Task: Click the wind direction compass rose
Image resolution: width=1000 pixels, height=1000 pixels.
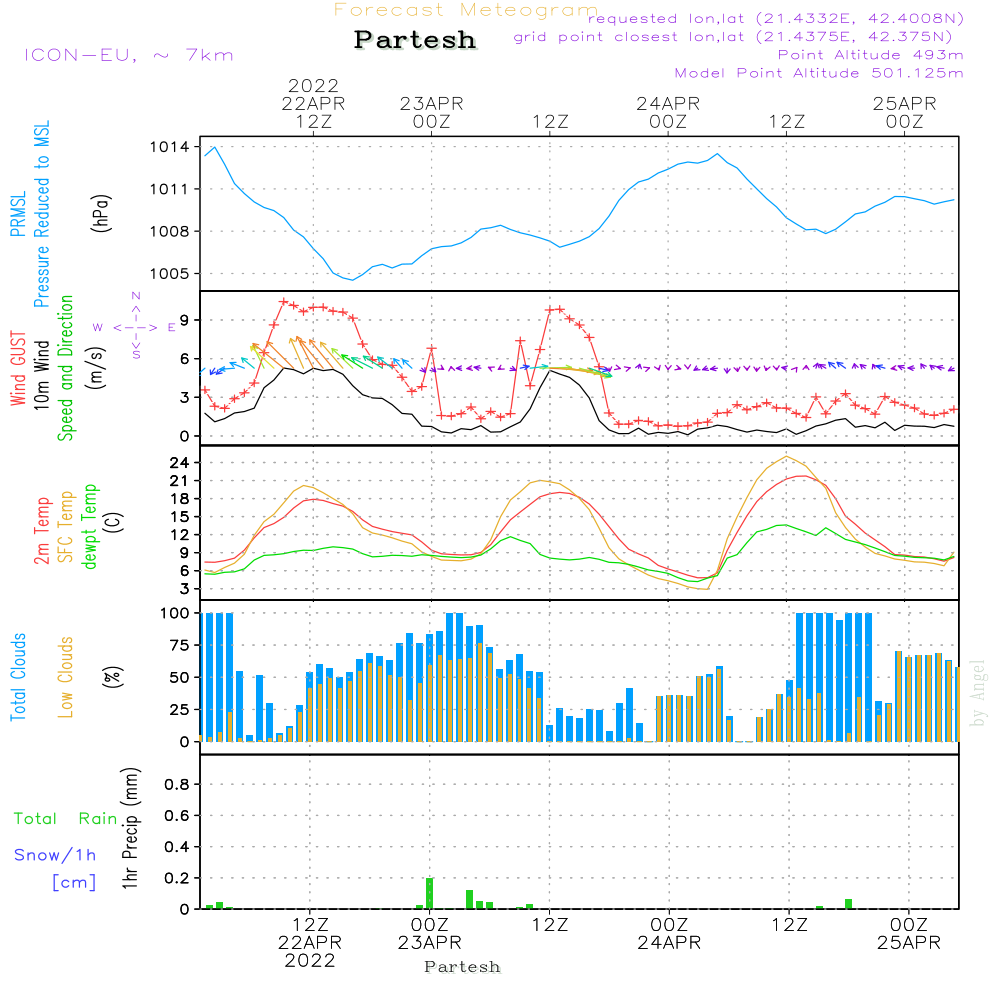Action: 136,326
